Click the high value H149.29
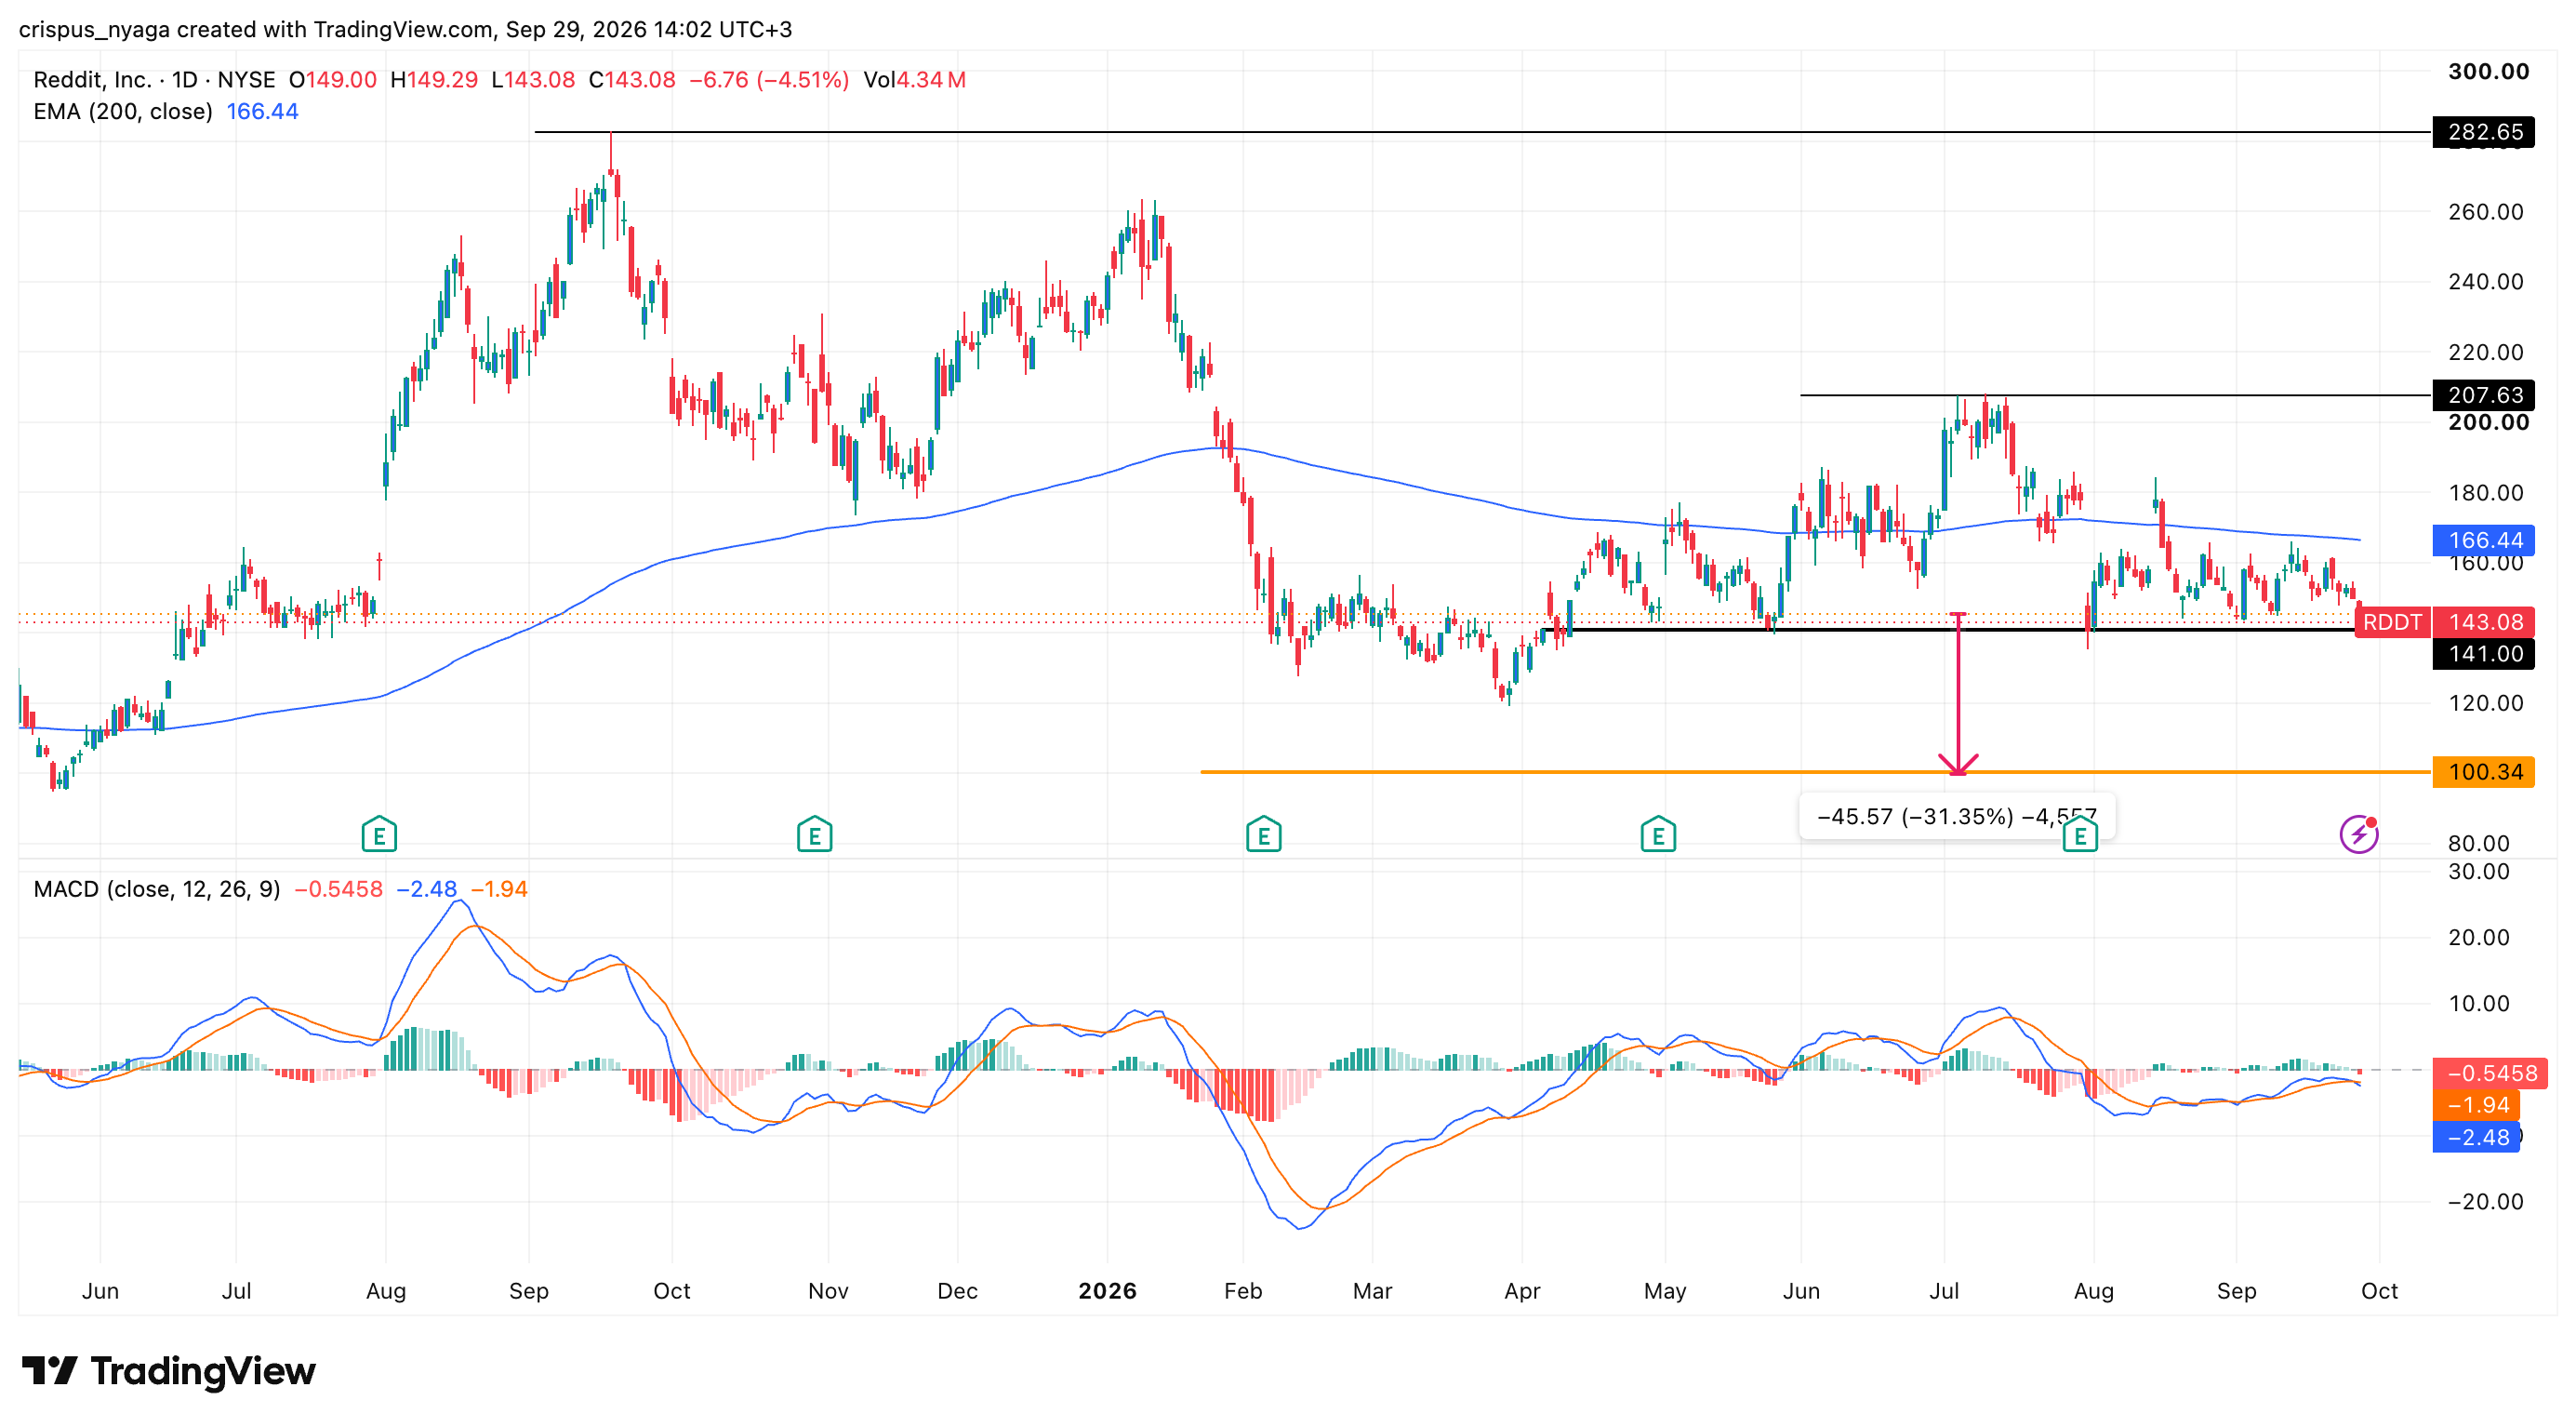Image resolution: width=2576 pixels, height=1427 pixels. [434, 80]
